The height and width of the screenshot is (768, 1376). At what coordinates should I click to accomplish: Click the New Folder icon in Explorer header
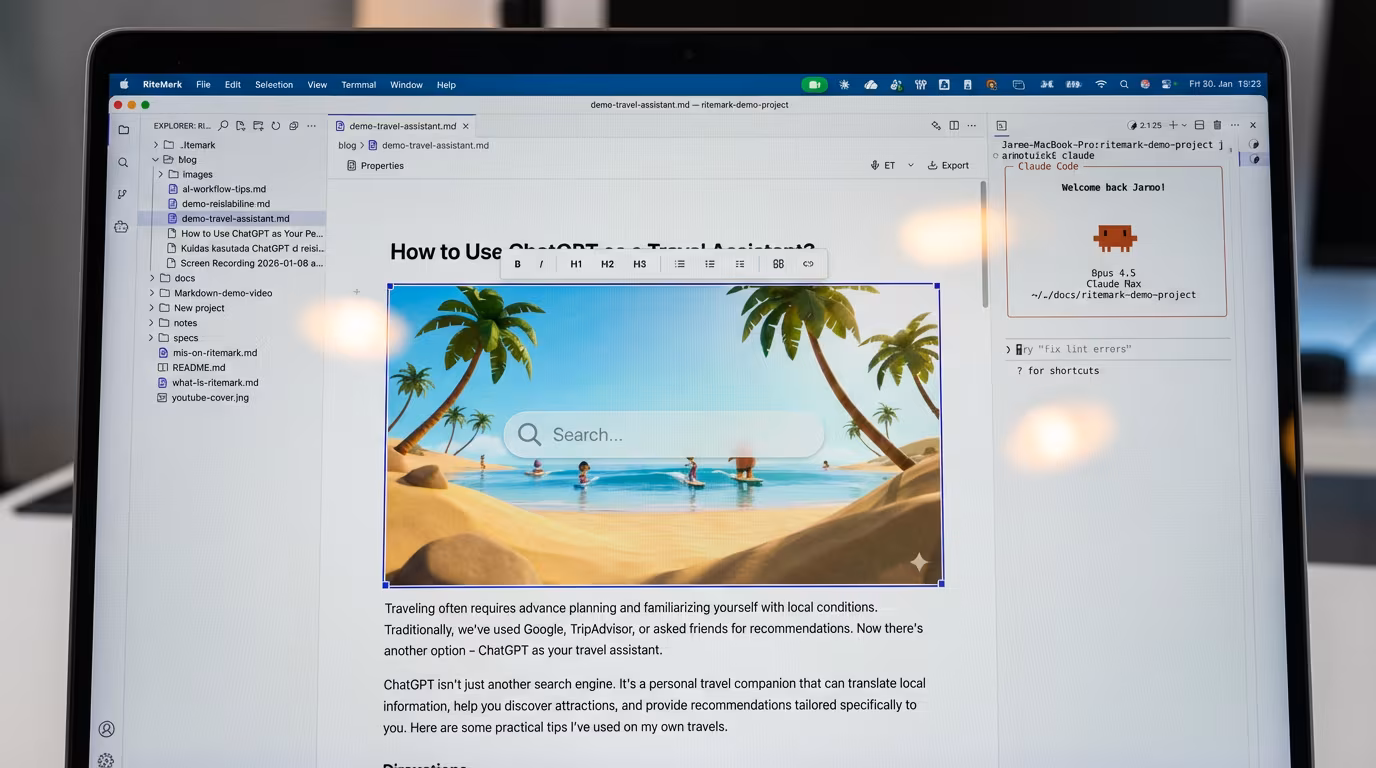tap(258, 126)
